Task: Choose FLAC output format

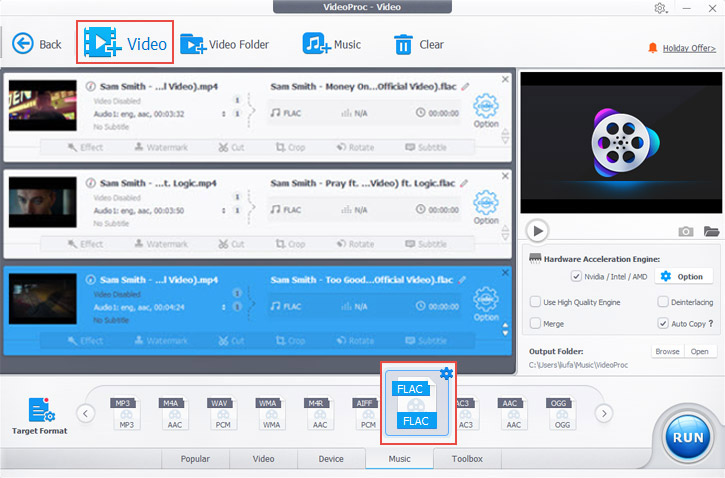Action: pyautogui.click(x=416, y=406)
